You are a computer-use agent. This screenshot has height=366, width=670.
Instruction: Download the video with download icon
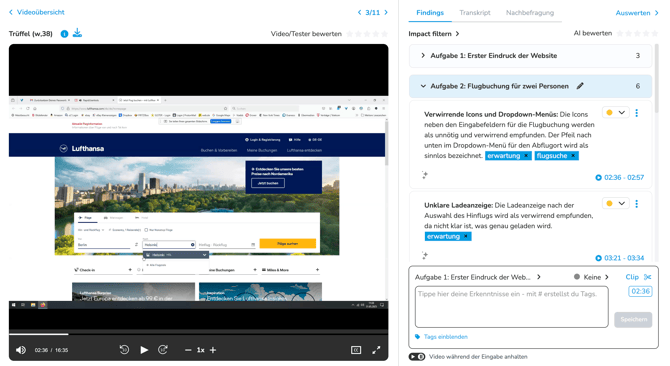click(x=77, y=33)
